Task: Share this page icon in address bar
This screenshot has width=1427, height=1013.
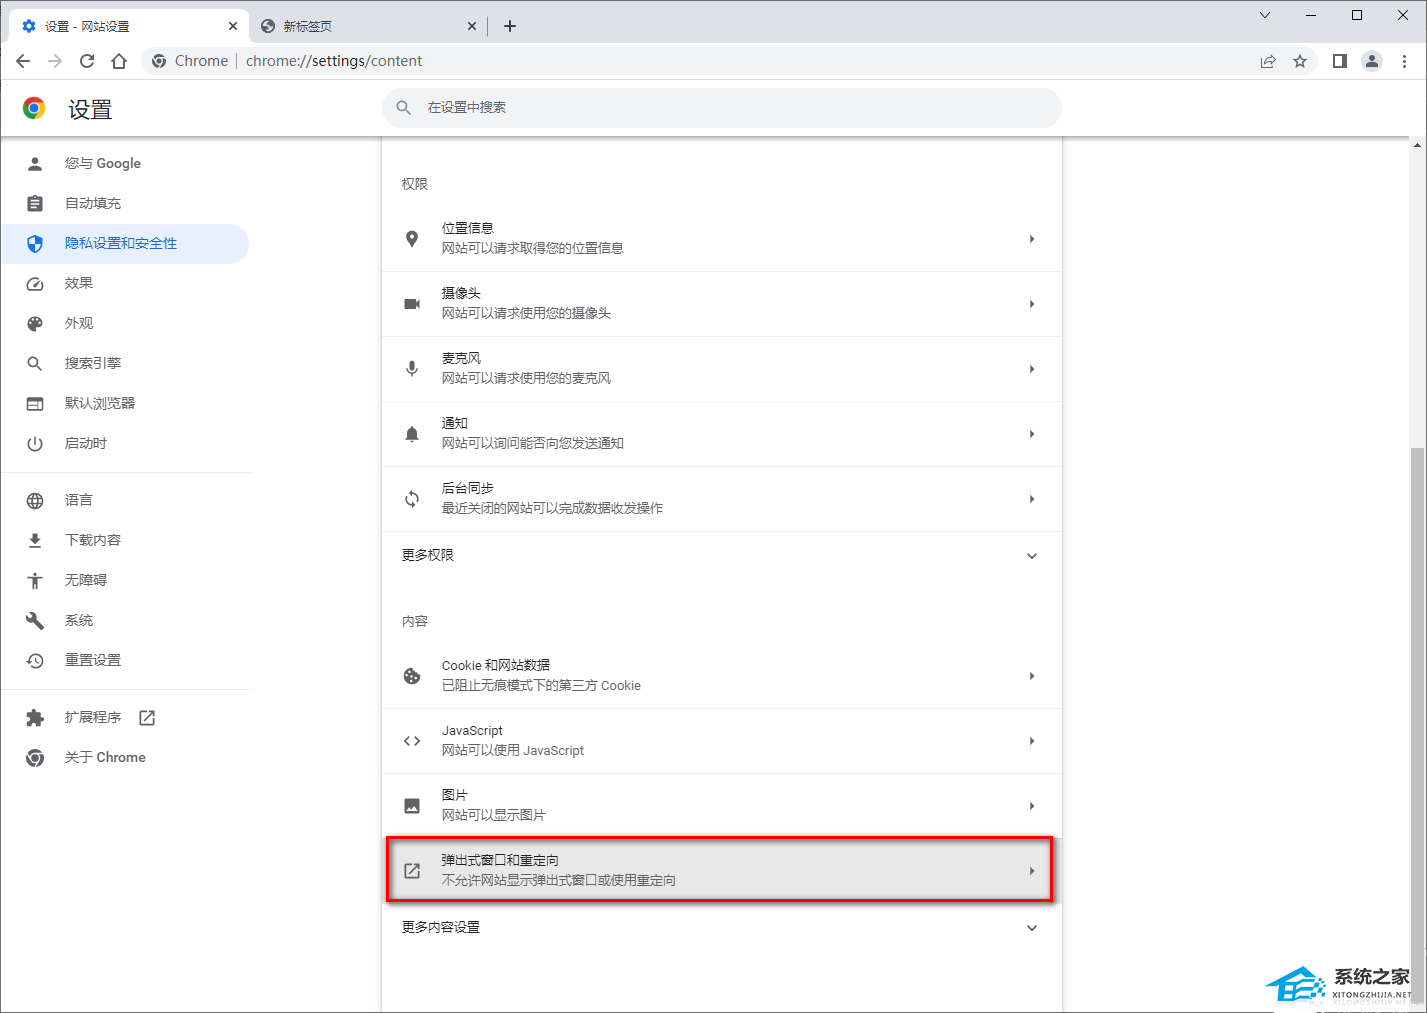Action: point(1268,61)
